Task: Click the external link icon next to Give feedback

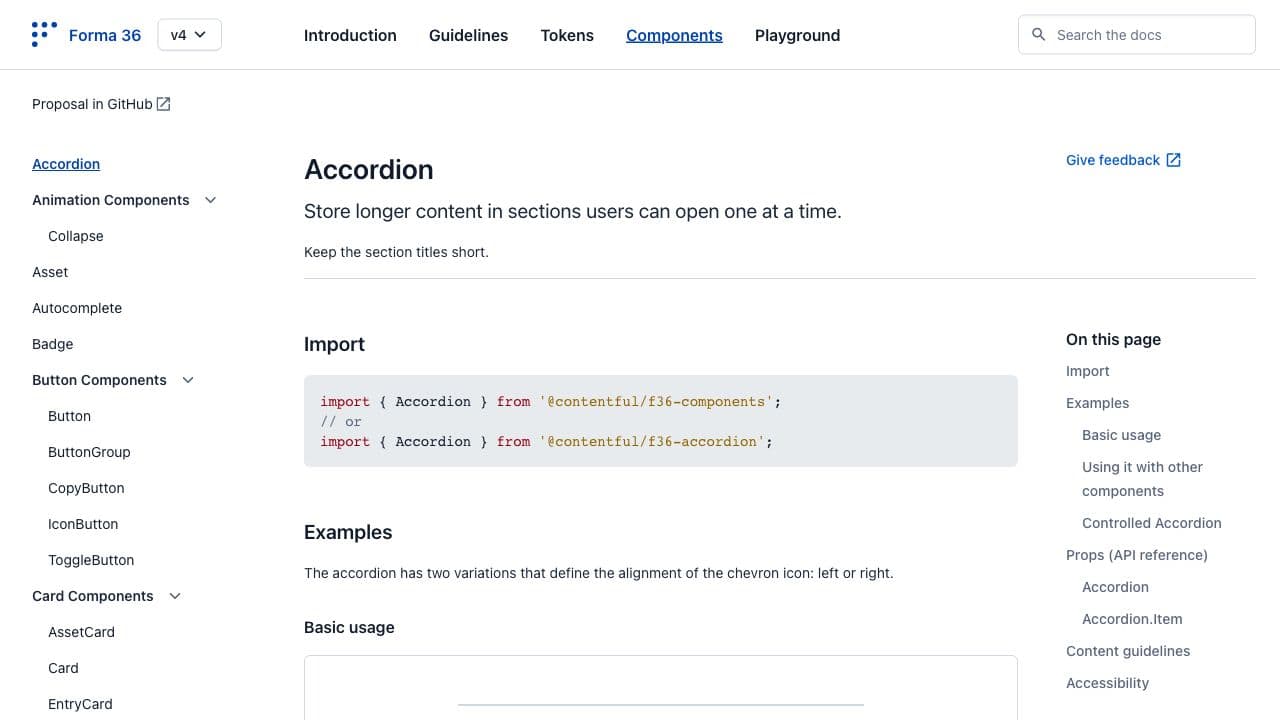Action: [x=1172, y=159]
